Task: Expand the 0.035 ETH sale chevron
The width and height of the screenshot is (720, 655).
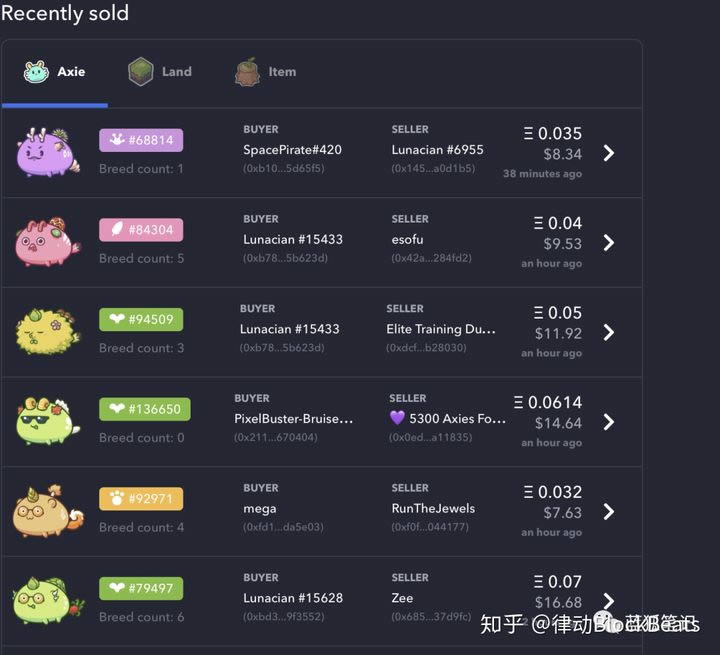Action: pyautogui.click(x=608, y=153)
